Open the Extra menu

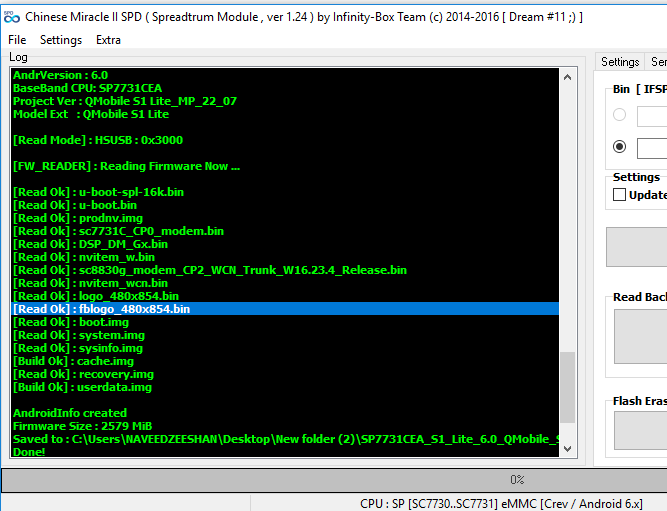click(108, 40)
